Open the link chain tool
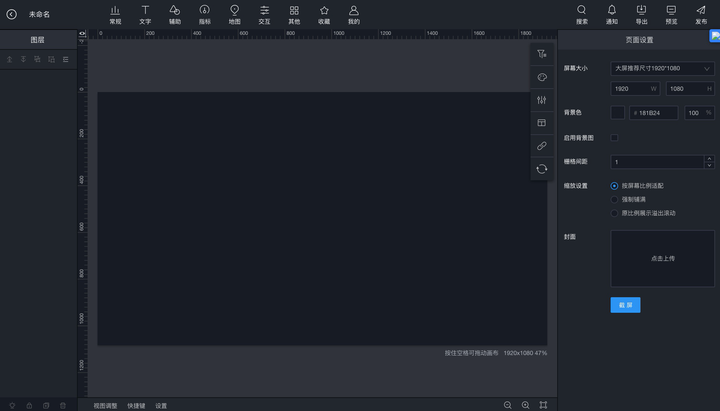 coord(542,146)
